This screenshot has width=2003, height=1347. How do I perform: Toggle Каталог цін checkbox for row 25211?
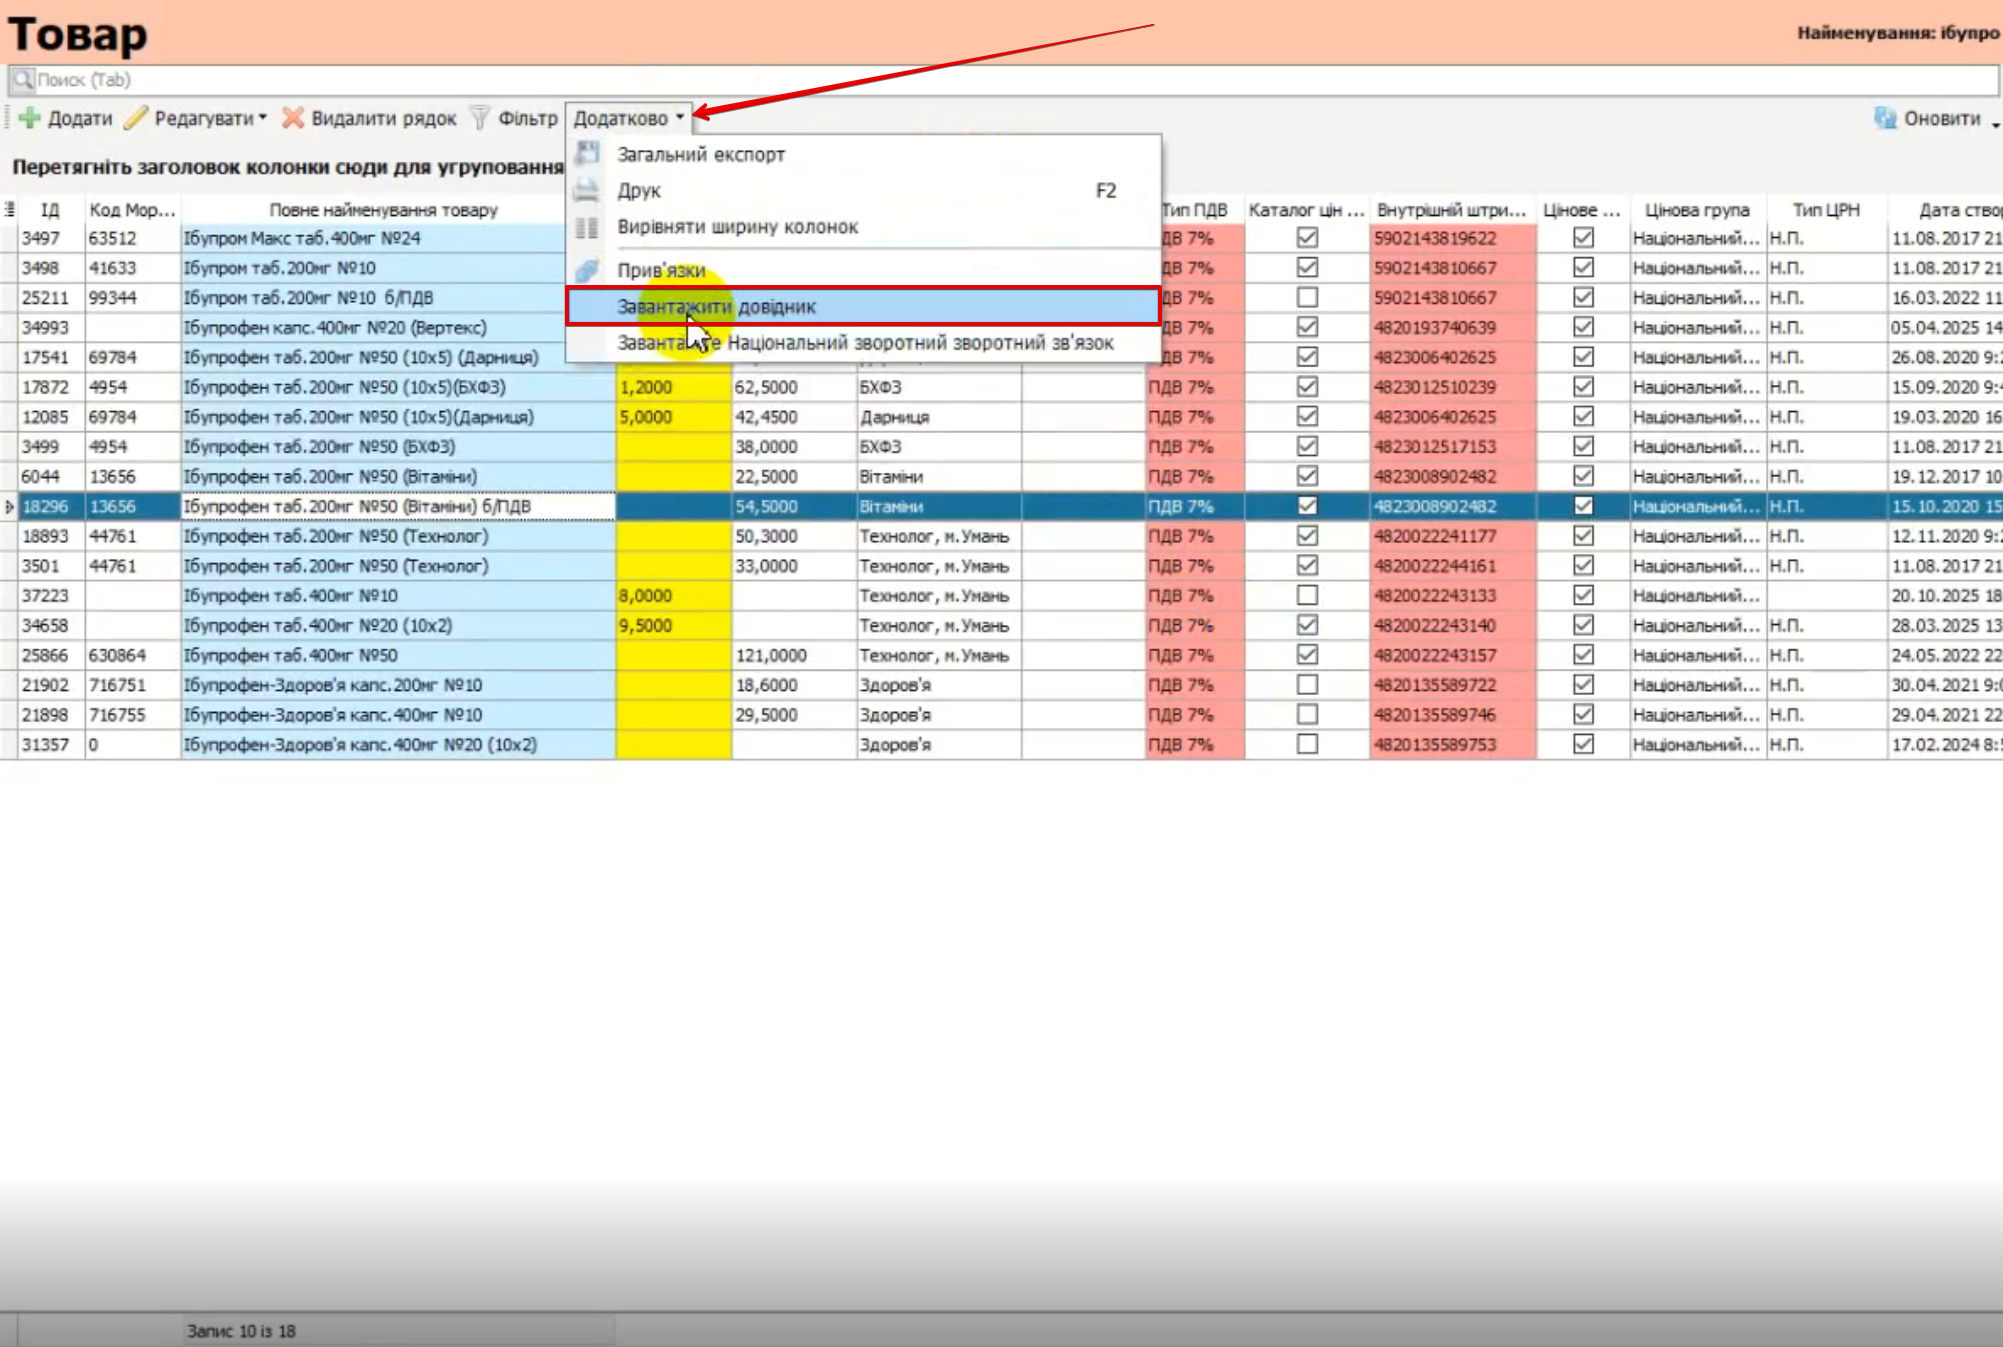coord(1306,298)
